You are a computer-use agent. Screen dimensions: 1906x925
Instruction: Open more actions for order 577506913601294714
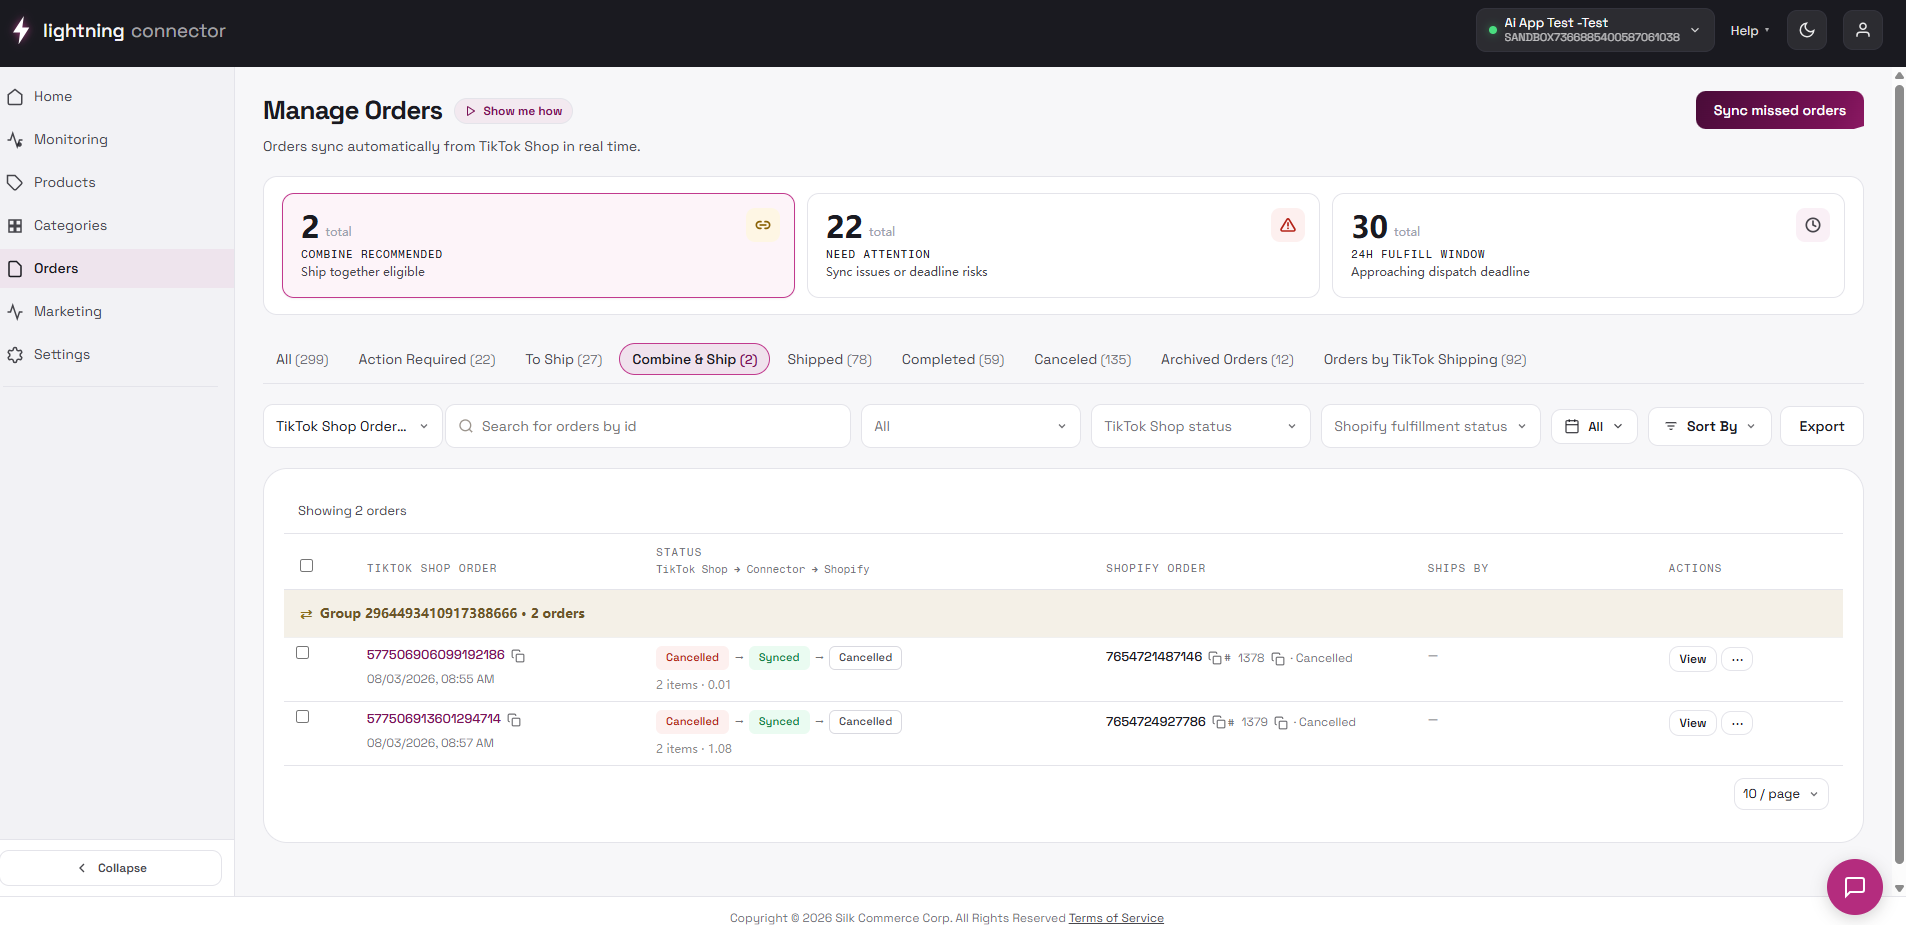coord(1737,723)
